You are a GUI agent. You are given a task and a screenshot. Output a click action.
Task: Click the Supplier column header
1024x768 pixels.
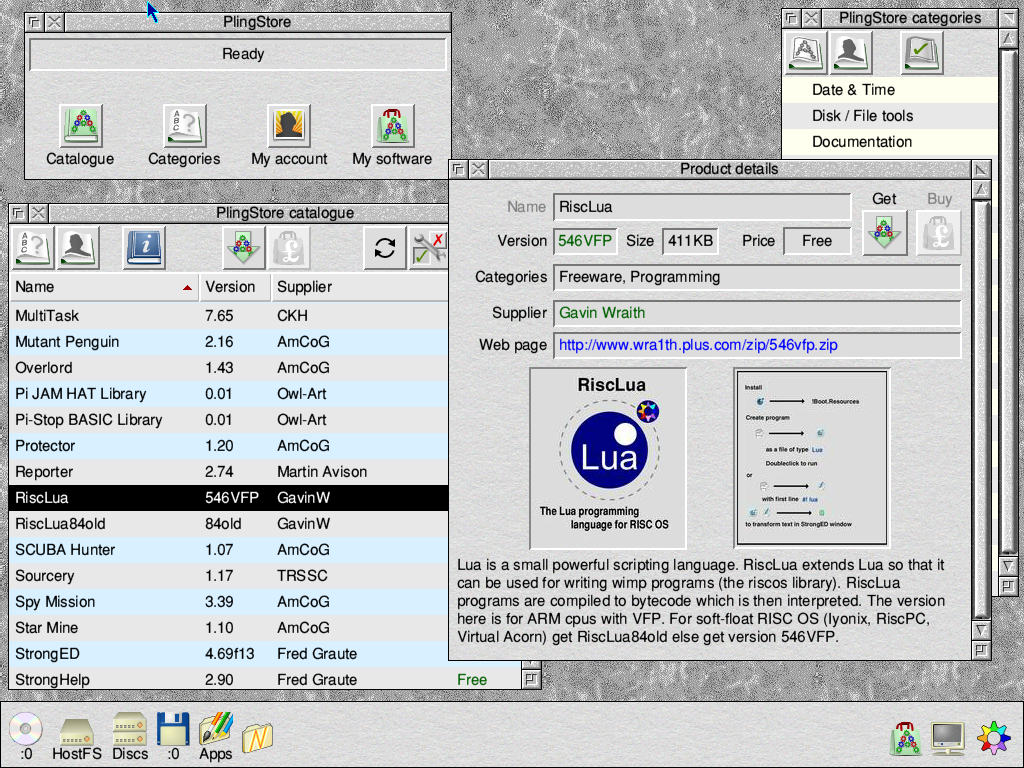[304, 287]
